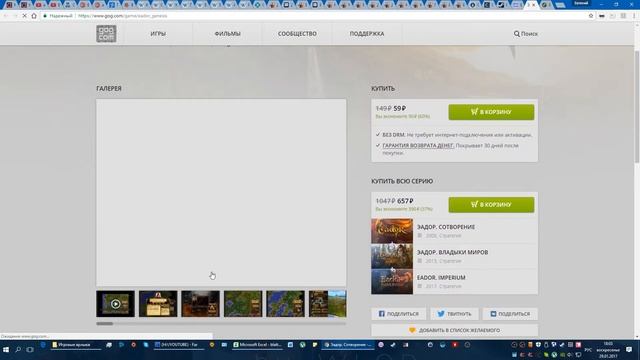Viewport: 640px width, 360px height.
Task: Click the browser home button
Action: 34,16
